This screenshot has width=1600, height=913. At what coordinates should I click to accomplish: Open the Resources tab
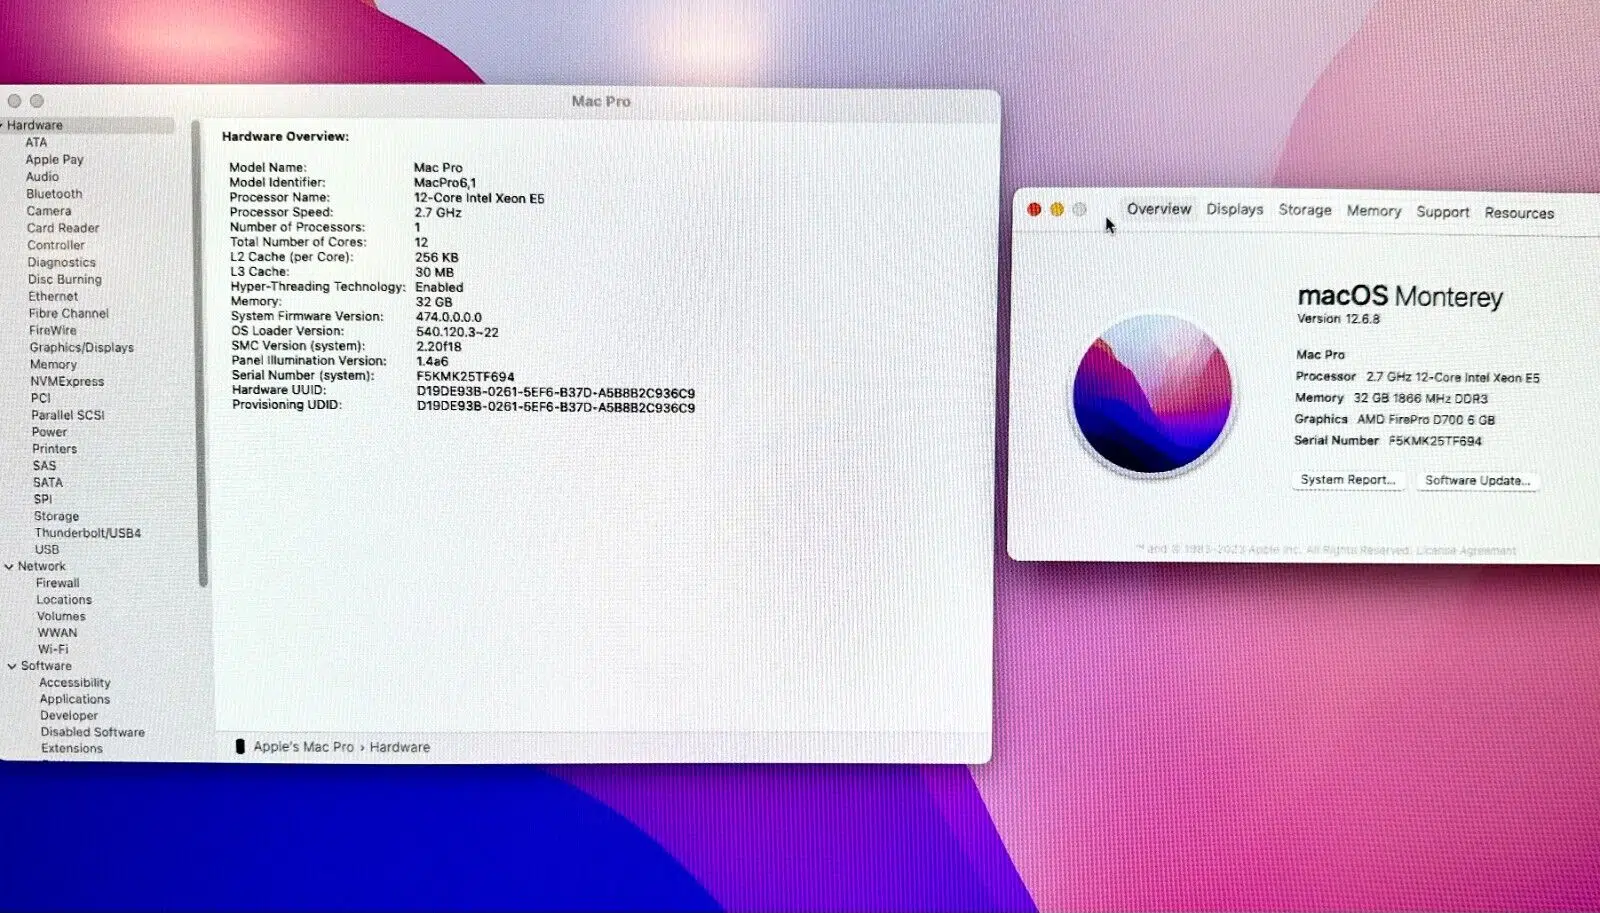(x=1519, y=213)
